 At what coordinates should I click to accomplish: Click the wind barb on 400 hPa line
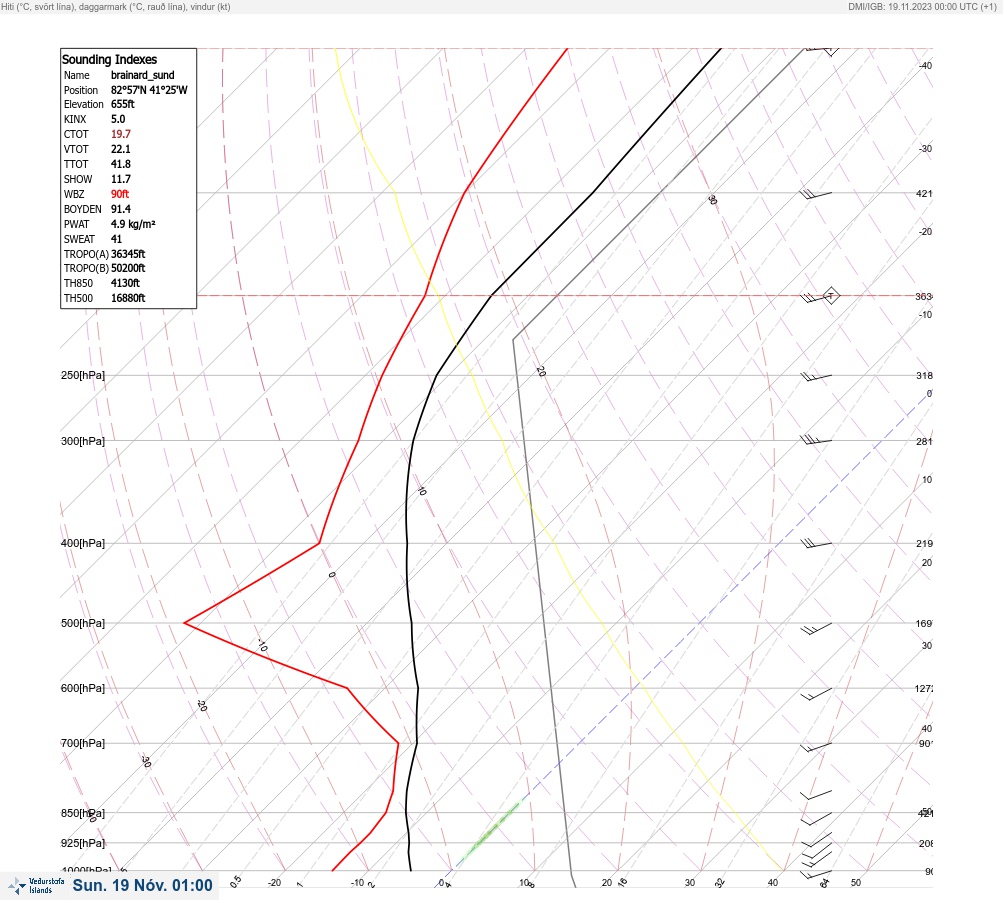(816, 543)
